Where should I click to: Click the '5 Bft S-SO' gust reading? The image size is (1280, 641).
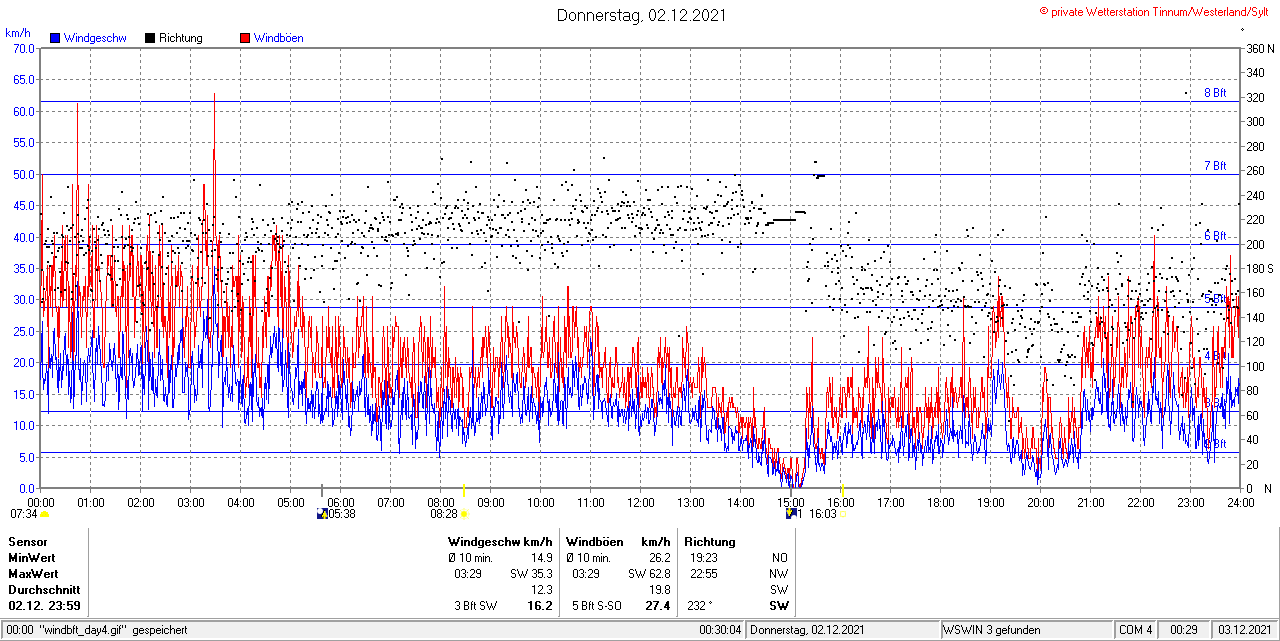598,605
